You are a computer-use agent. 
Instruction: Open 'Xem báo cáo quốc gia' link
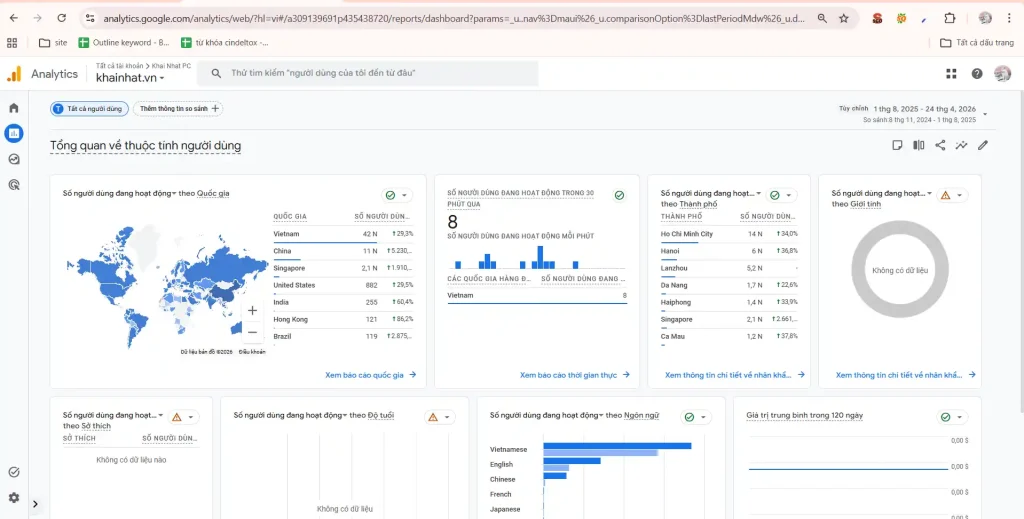(370, 375)
